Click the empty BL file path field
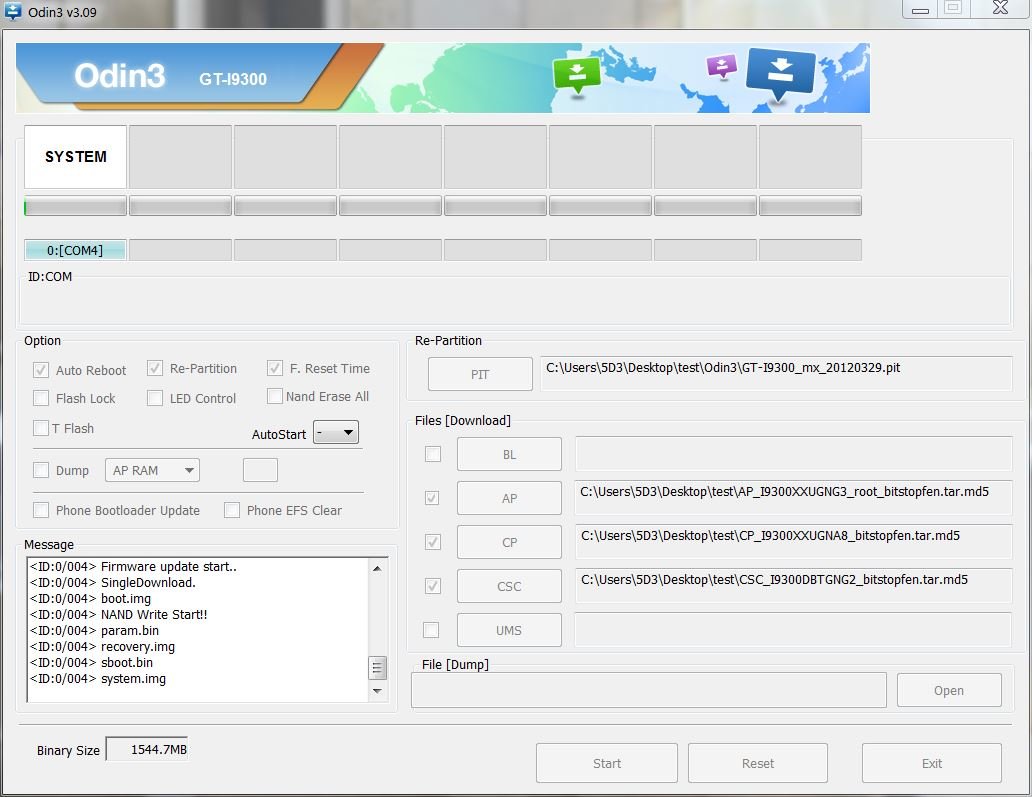Image resolution: width=1032 pixels, height=797 pixels. click(793, 453)
